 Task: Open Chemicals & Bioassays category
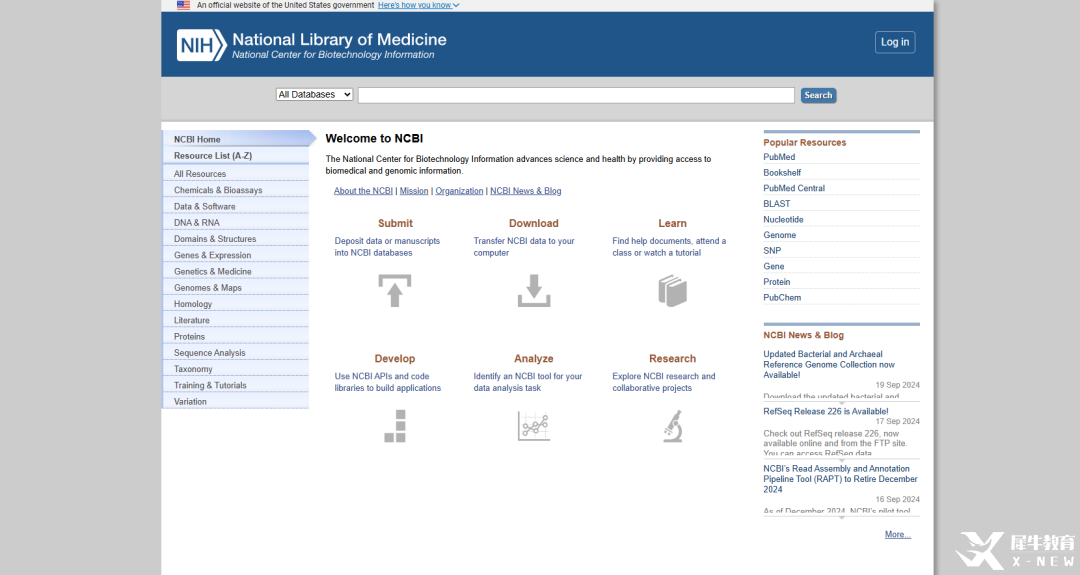point(236,190)
